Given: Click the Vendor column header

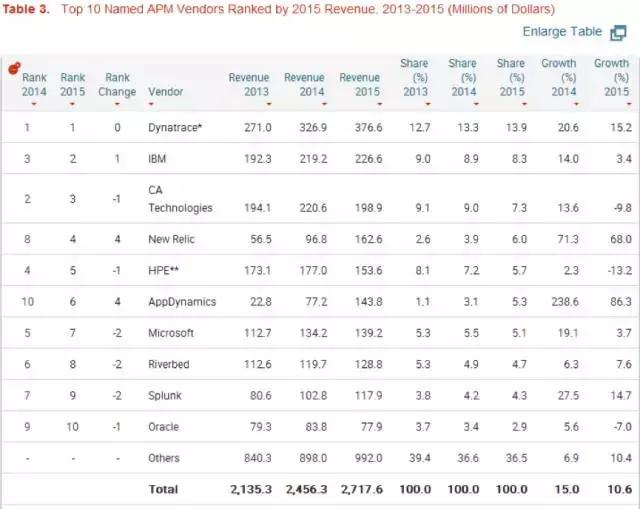Looking at the screenshot, I should (165, 92).
